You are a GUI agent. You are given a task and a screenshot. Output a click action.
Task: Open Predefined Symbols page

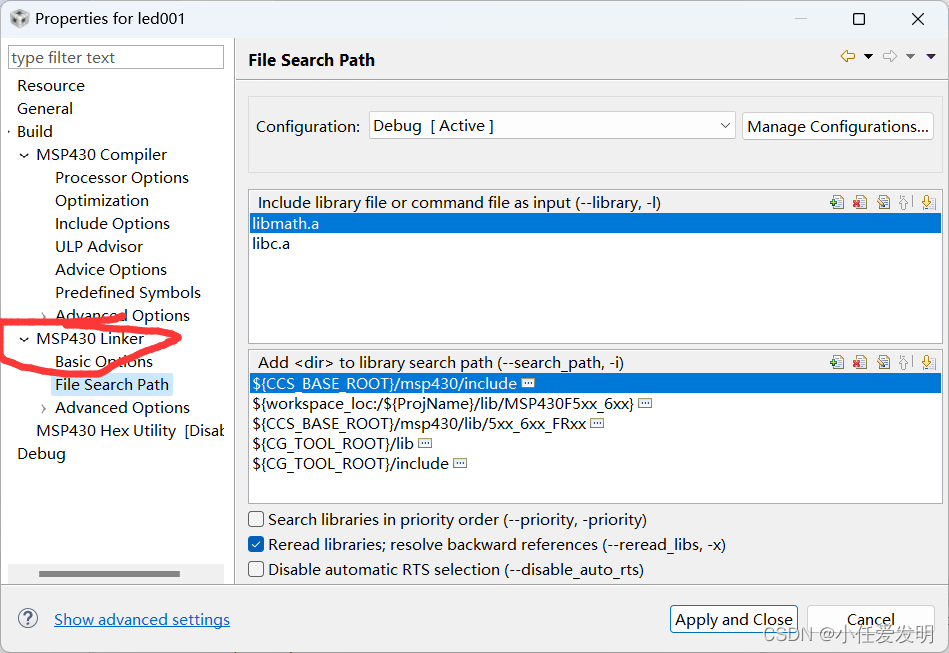click(x=128, y=293)
